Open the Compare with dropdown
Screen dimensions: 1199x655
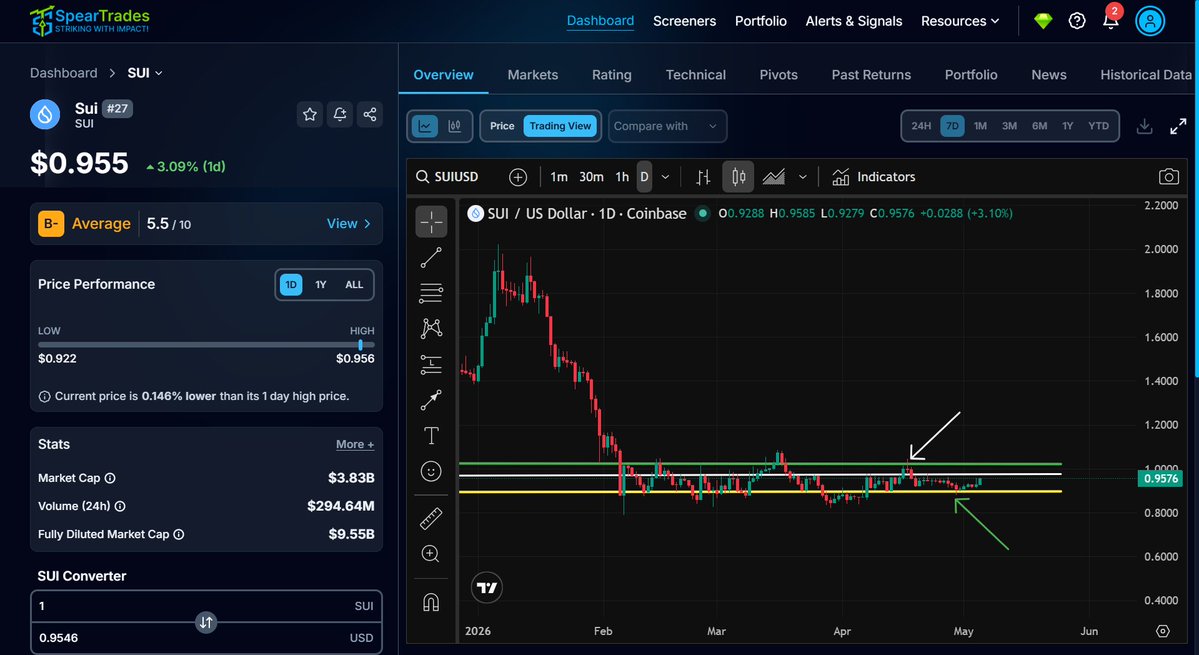[x=667, y=126]
